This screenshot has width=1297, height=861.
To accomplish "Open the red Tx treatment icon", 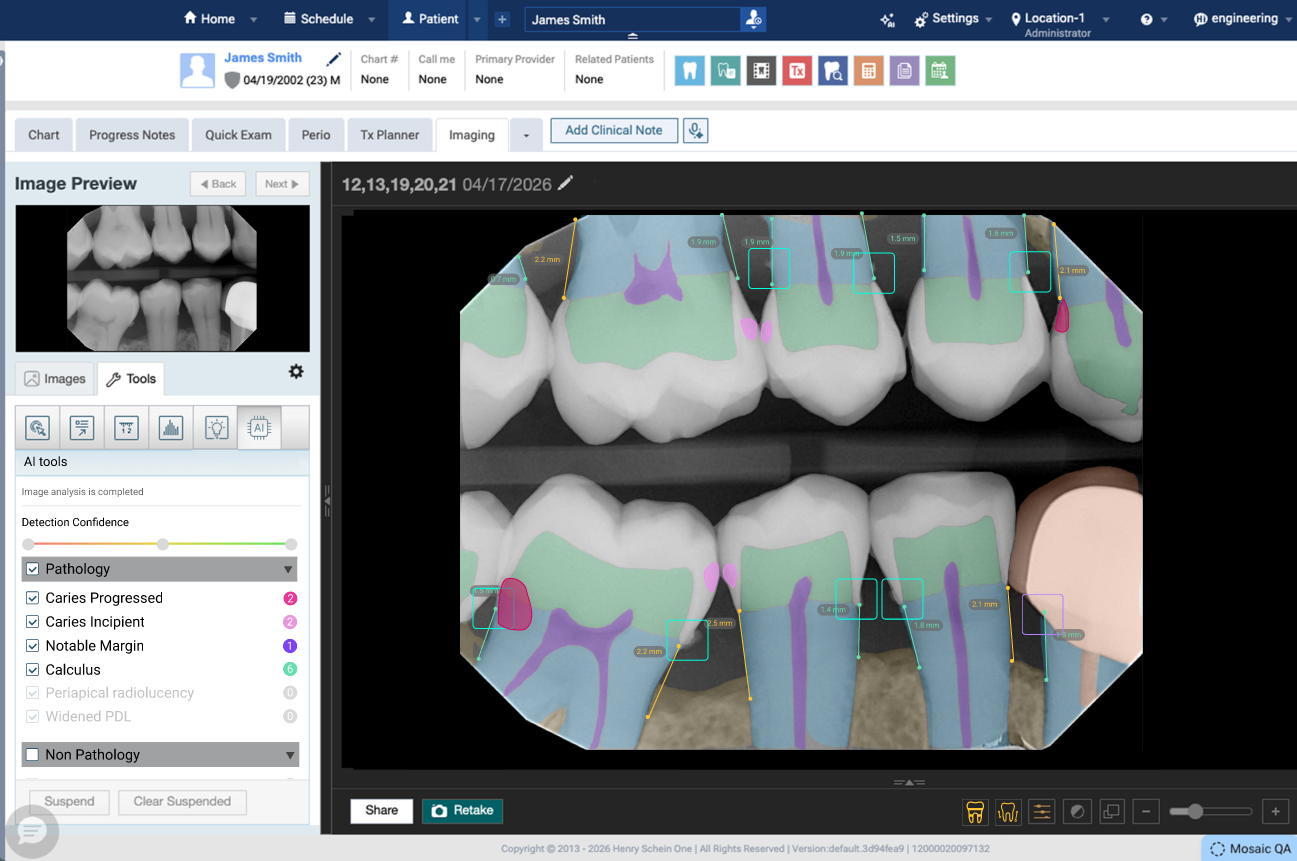I will pyautogui.click(x=797, y=71).
